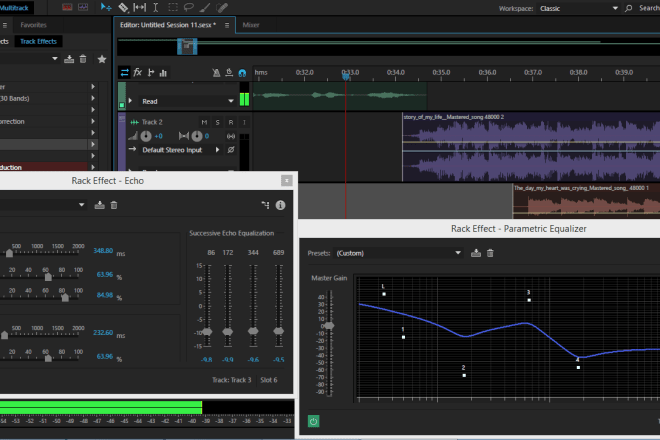This screenshot has width=660, height=440.
Task: Select the story_of_my_life_Mastered_song clip
Action: (x=531, y=147)
